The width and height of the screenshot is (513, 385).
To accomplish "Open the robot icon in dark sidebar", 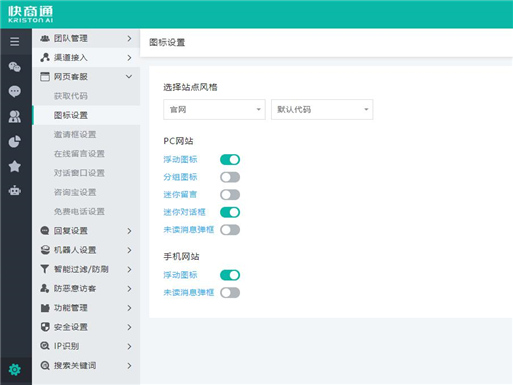I will [x=15, y=191].
